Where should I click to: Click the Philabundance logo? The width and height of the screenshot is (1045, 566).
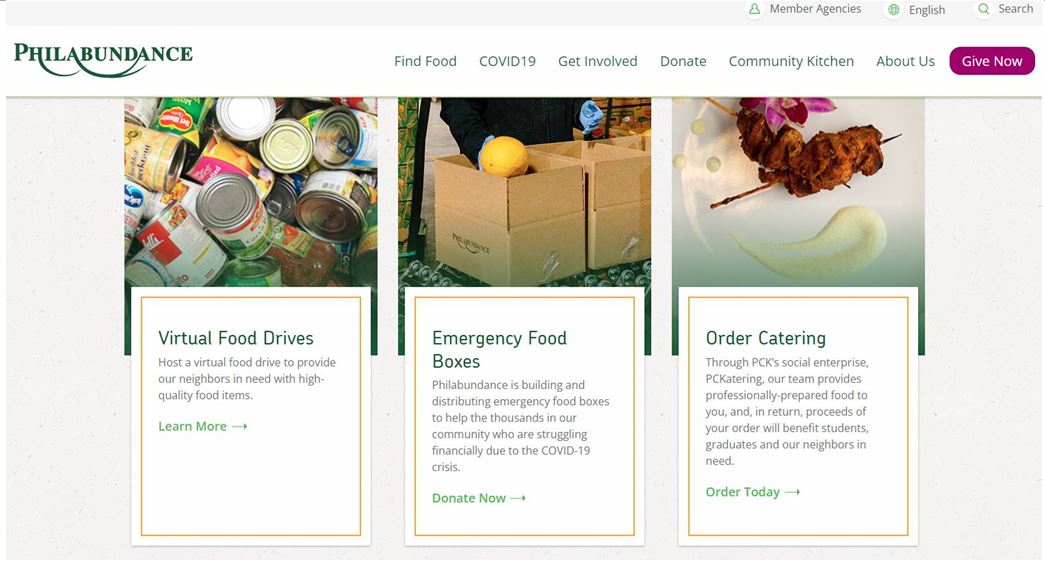click(103, 60)
